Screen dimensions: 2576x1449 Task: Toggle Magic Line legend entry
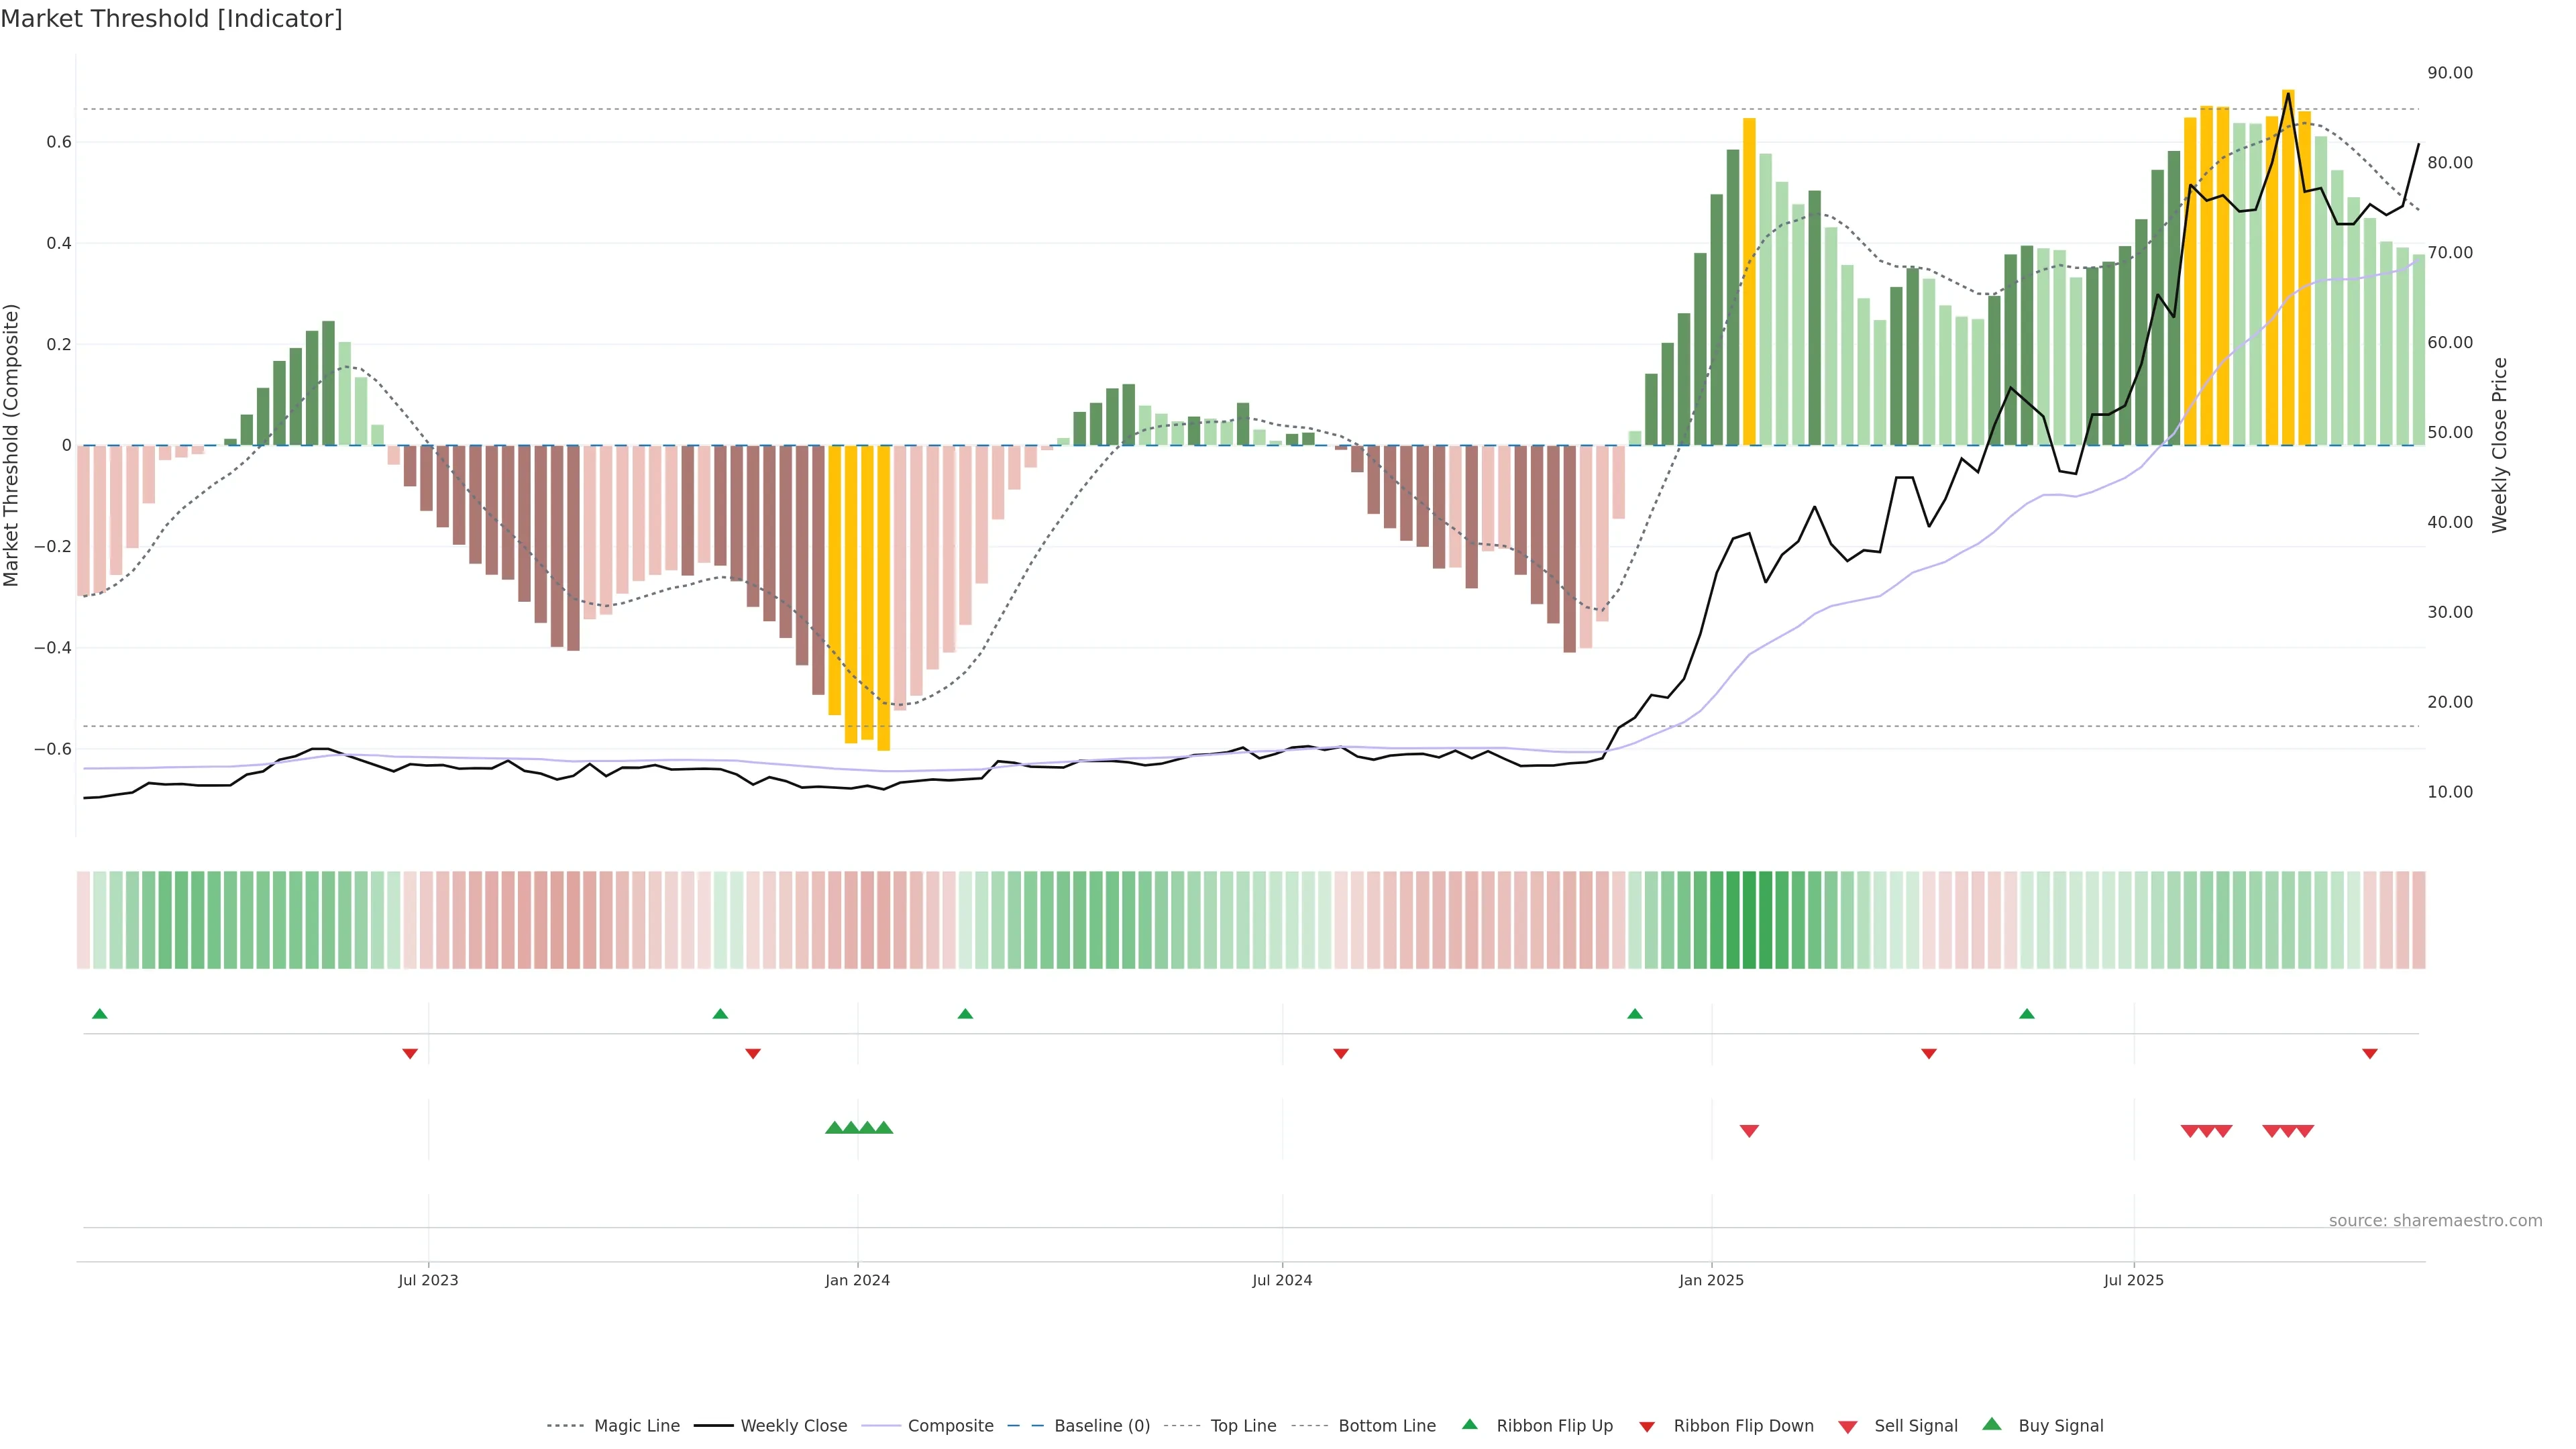[x=636, y=1426]
